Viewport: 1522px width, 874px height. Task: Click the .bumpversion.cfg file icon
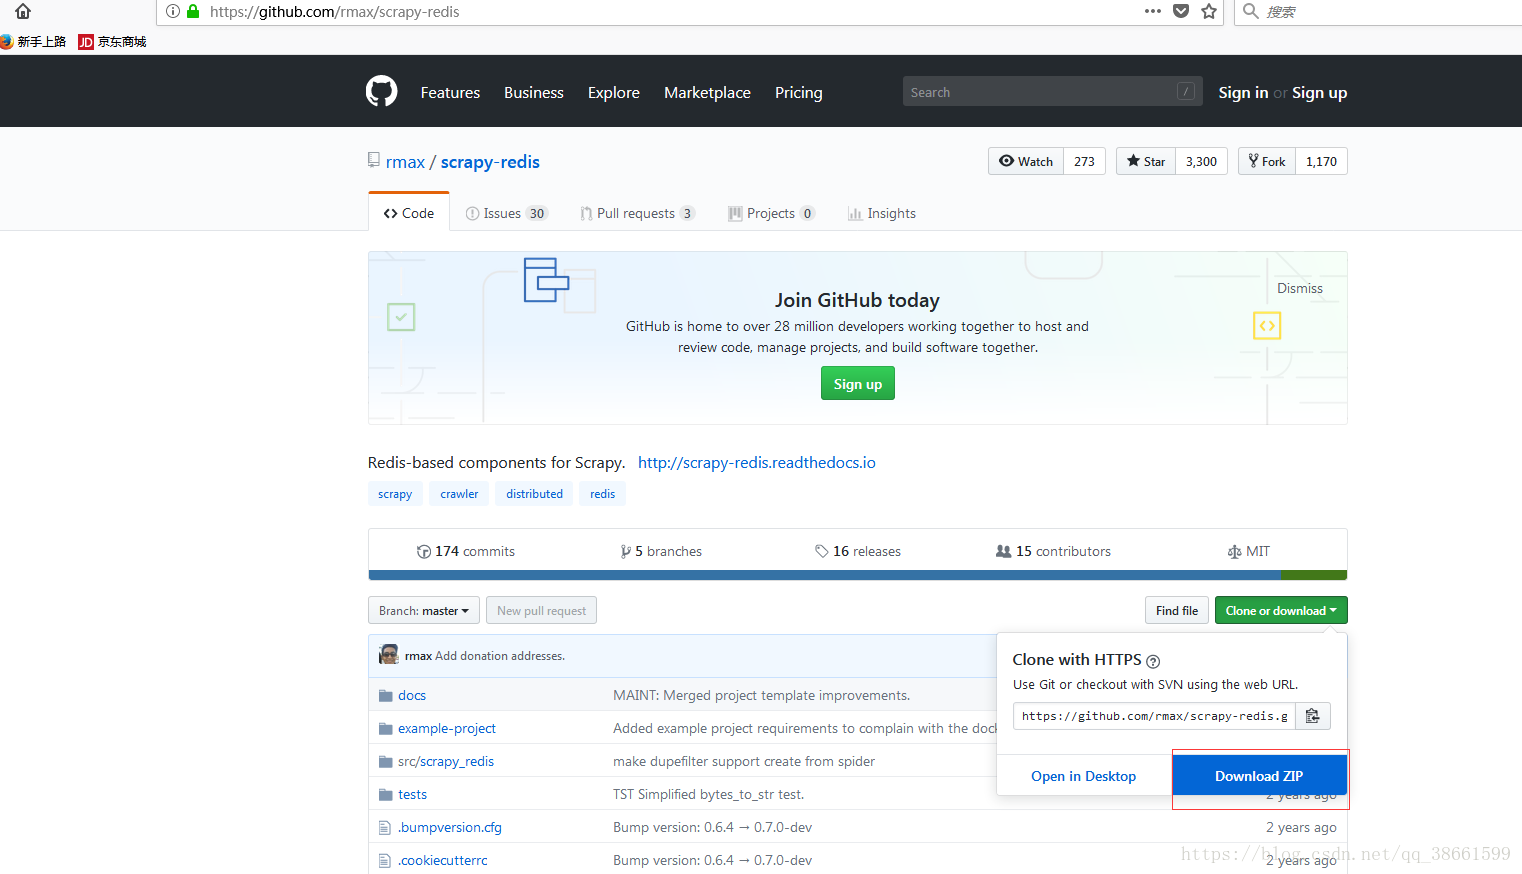coord(385,827)
